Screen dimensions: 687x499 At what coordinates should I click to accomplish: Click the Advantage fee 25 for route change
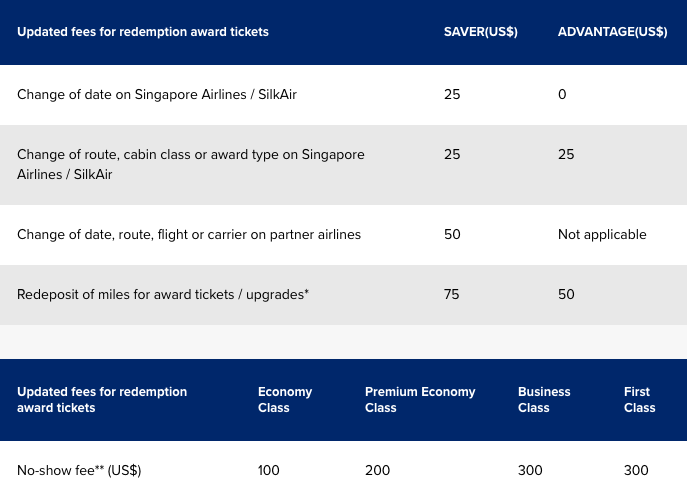(566, 155)
